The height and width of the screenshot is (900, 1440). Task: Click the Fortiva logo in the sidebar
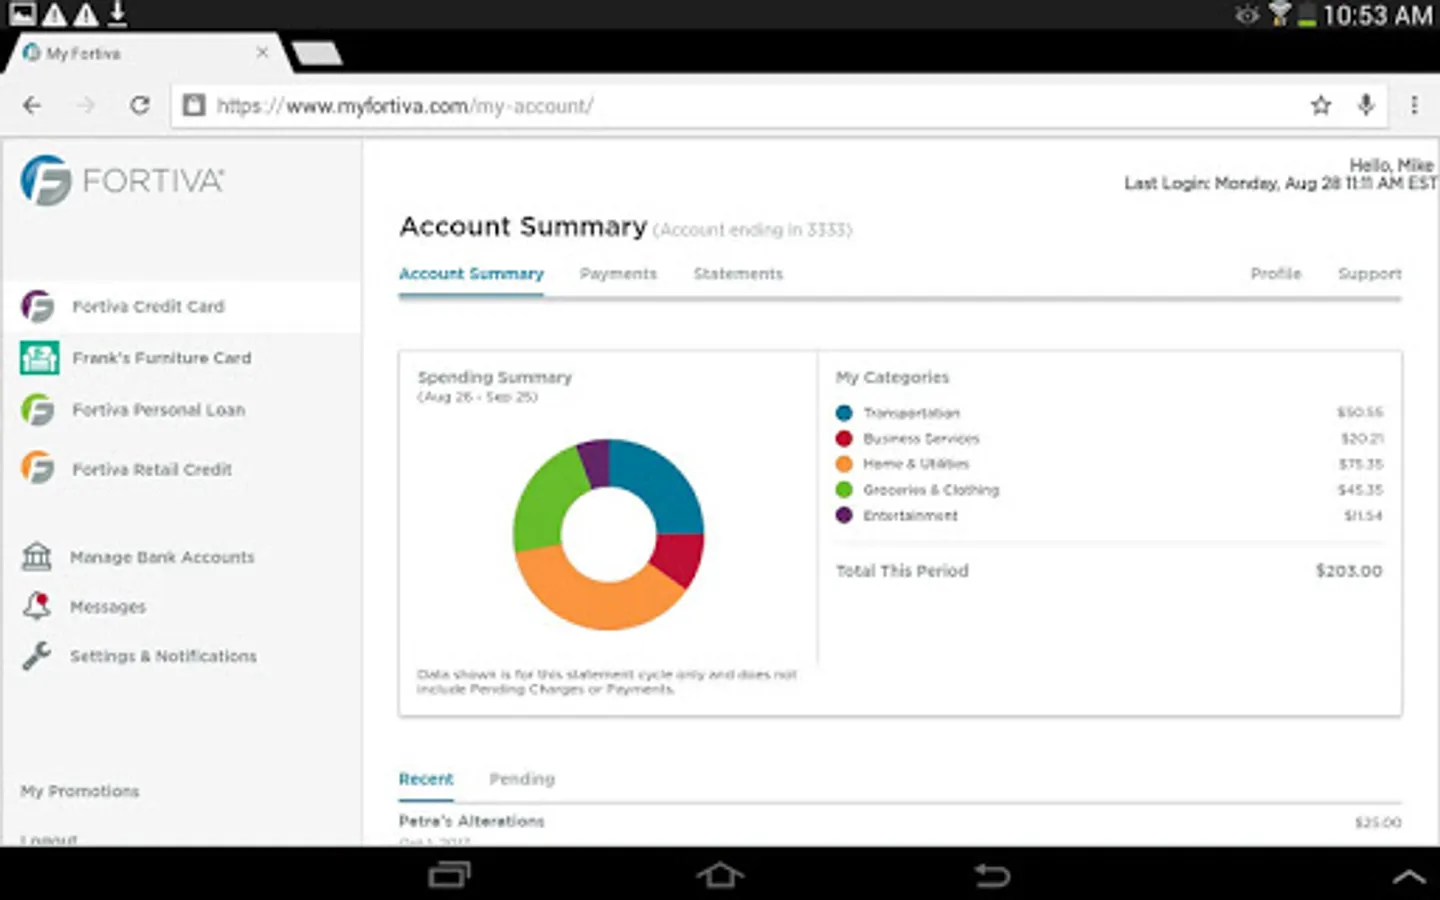tap(122, 181)
